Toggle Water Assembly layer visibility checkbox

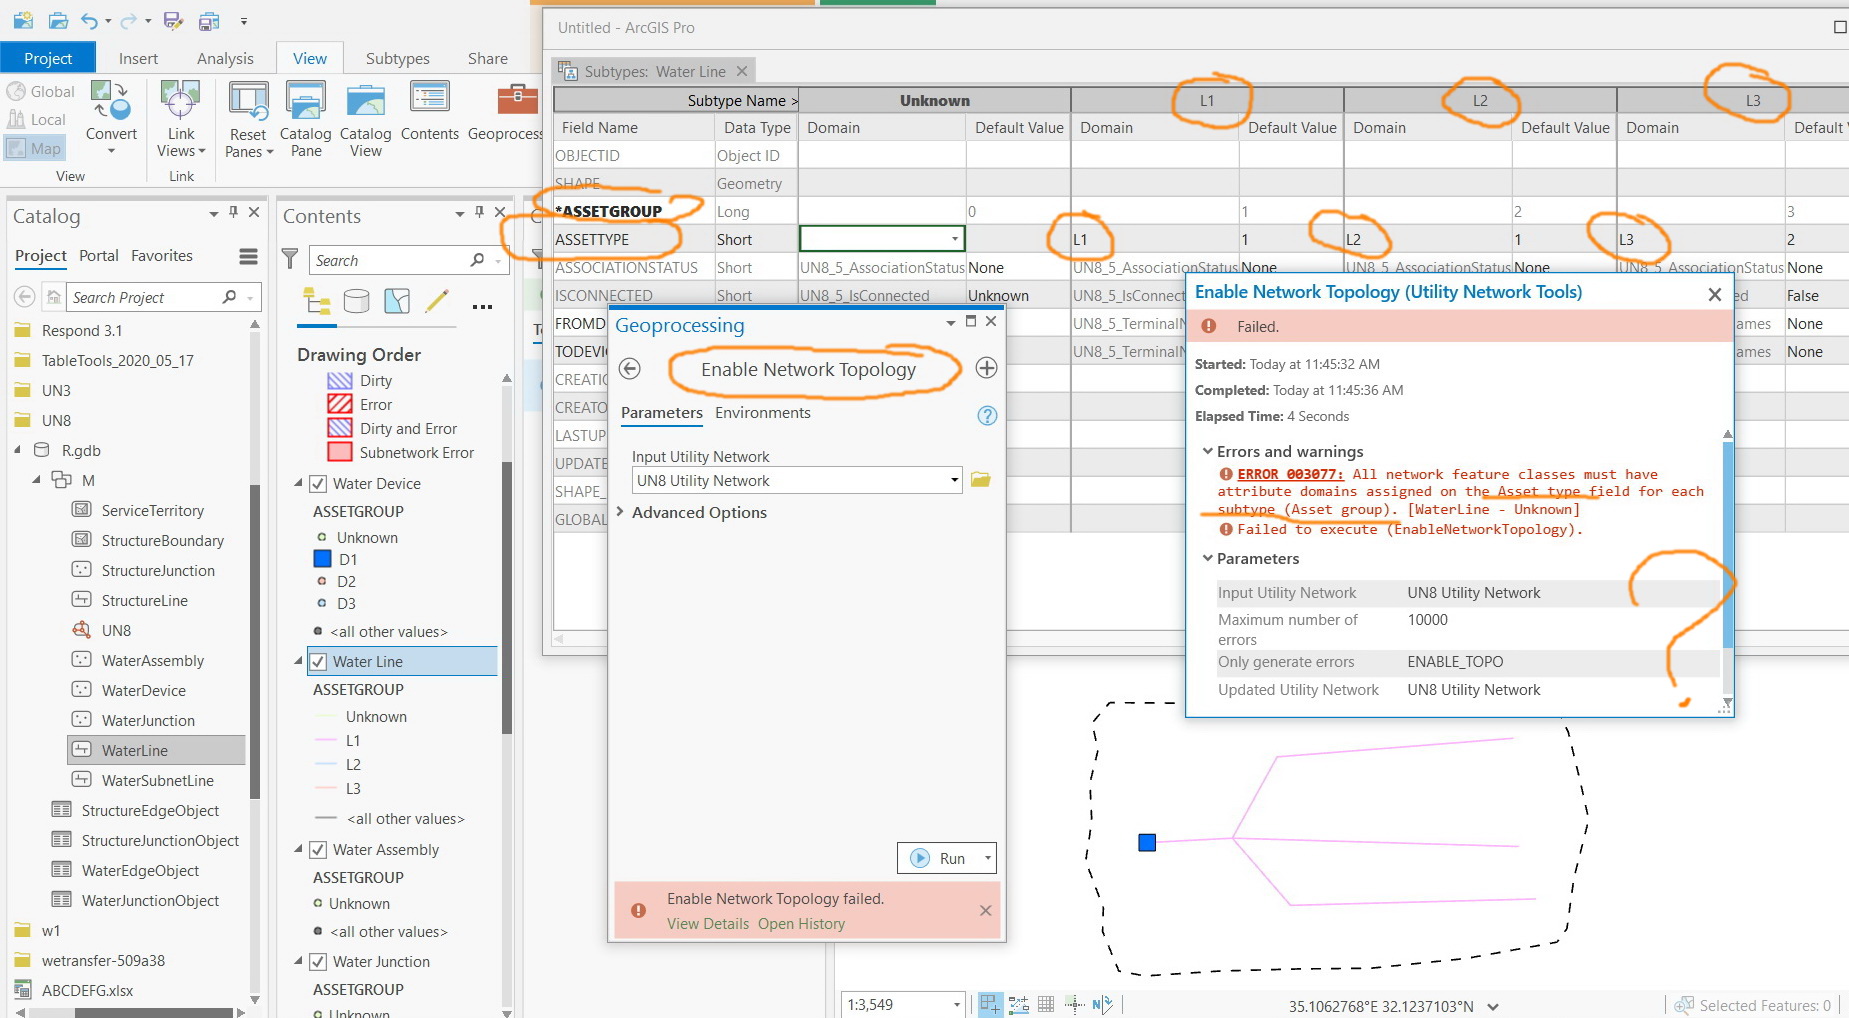(x=318, y=850)
